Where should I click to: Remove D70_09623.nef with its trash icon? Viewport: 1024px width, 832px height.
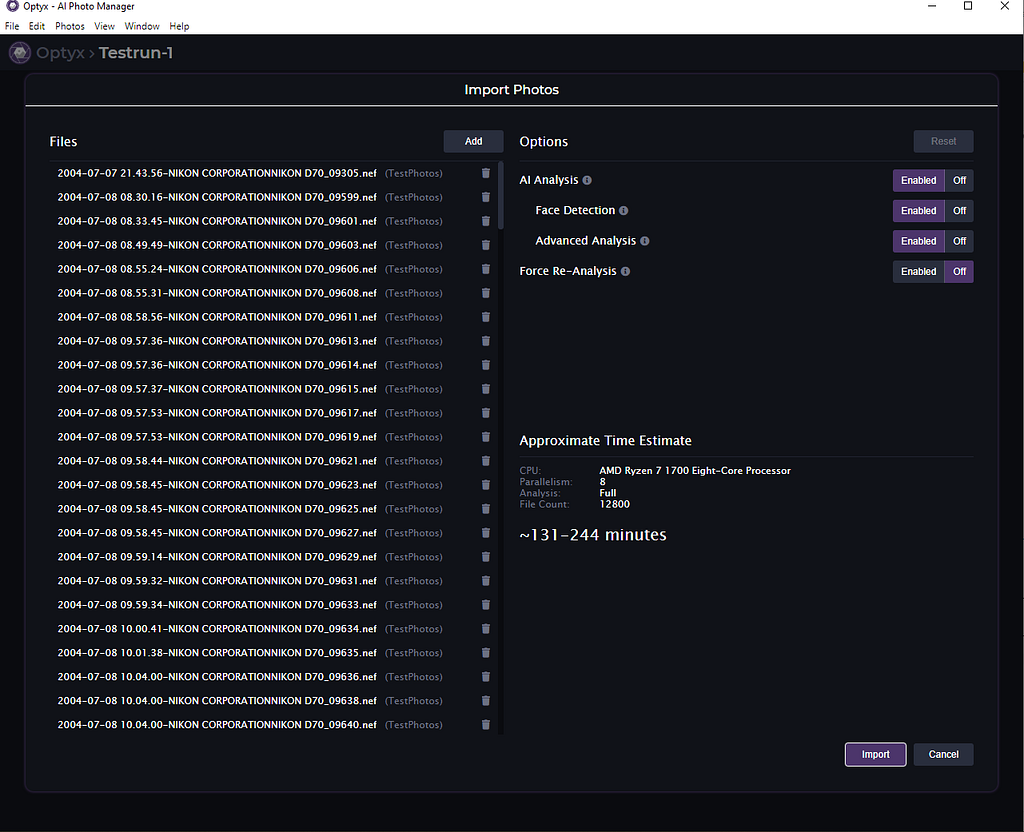pos(485,485)
